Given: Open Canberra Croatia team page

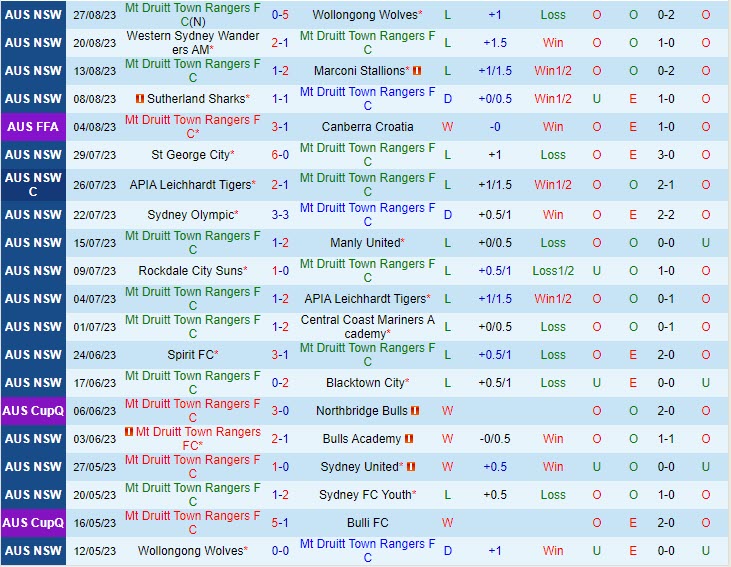Looking at the screenshot, I should tap(367, 127).
